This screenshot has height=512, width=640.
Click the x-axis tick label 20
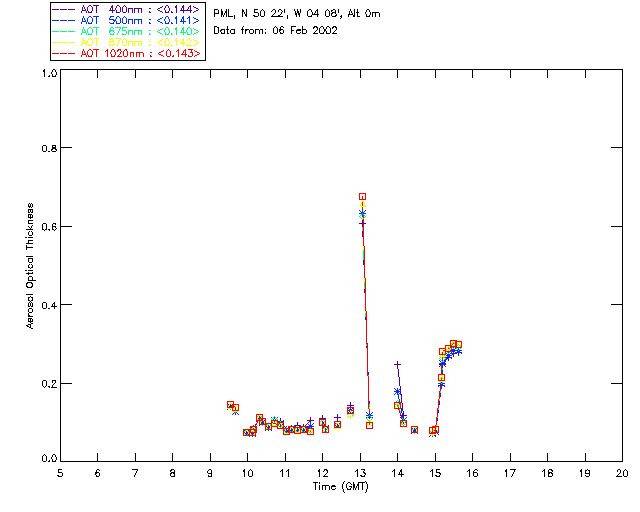click(x=622, y=473)
